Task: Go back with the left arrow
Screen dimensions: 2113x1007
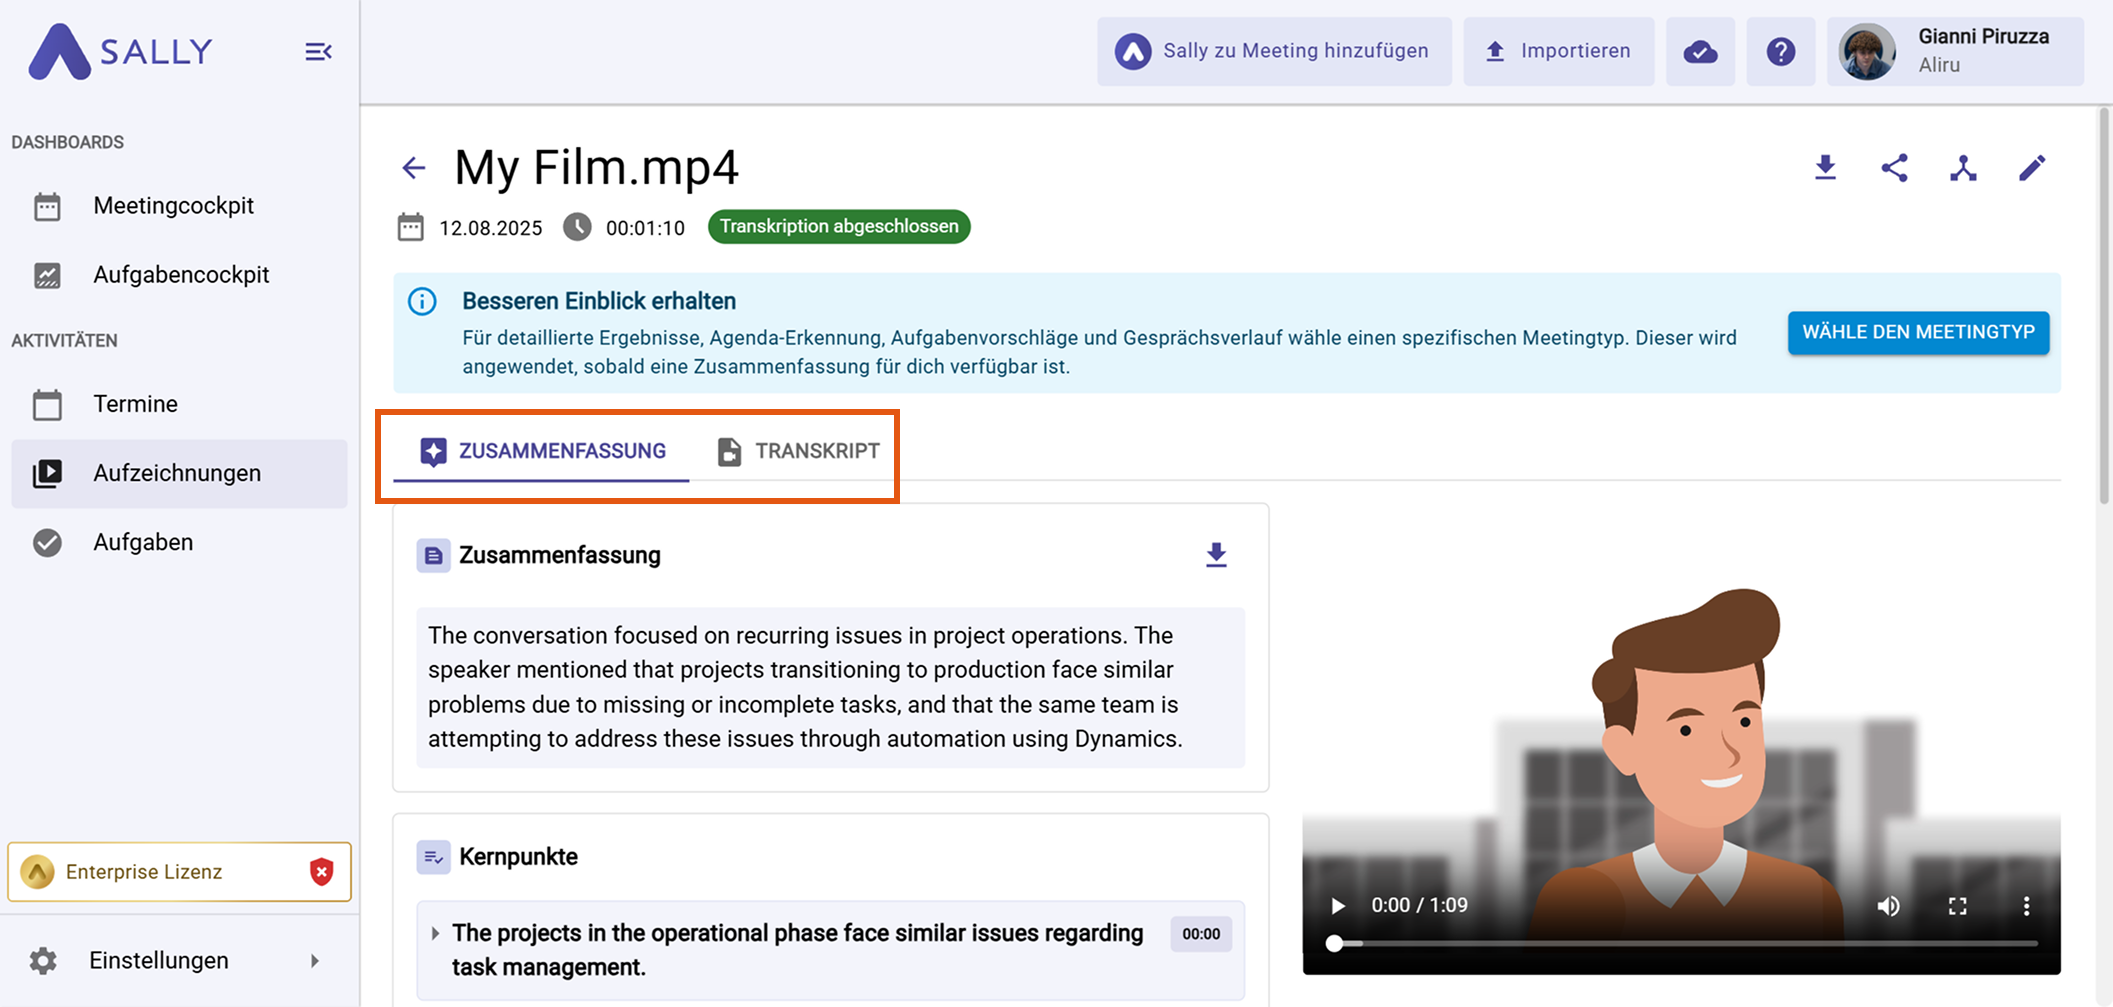Action: point(414,168)
